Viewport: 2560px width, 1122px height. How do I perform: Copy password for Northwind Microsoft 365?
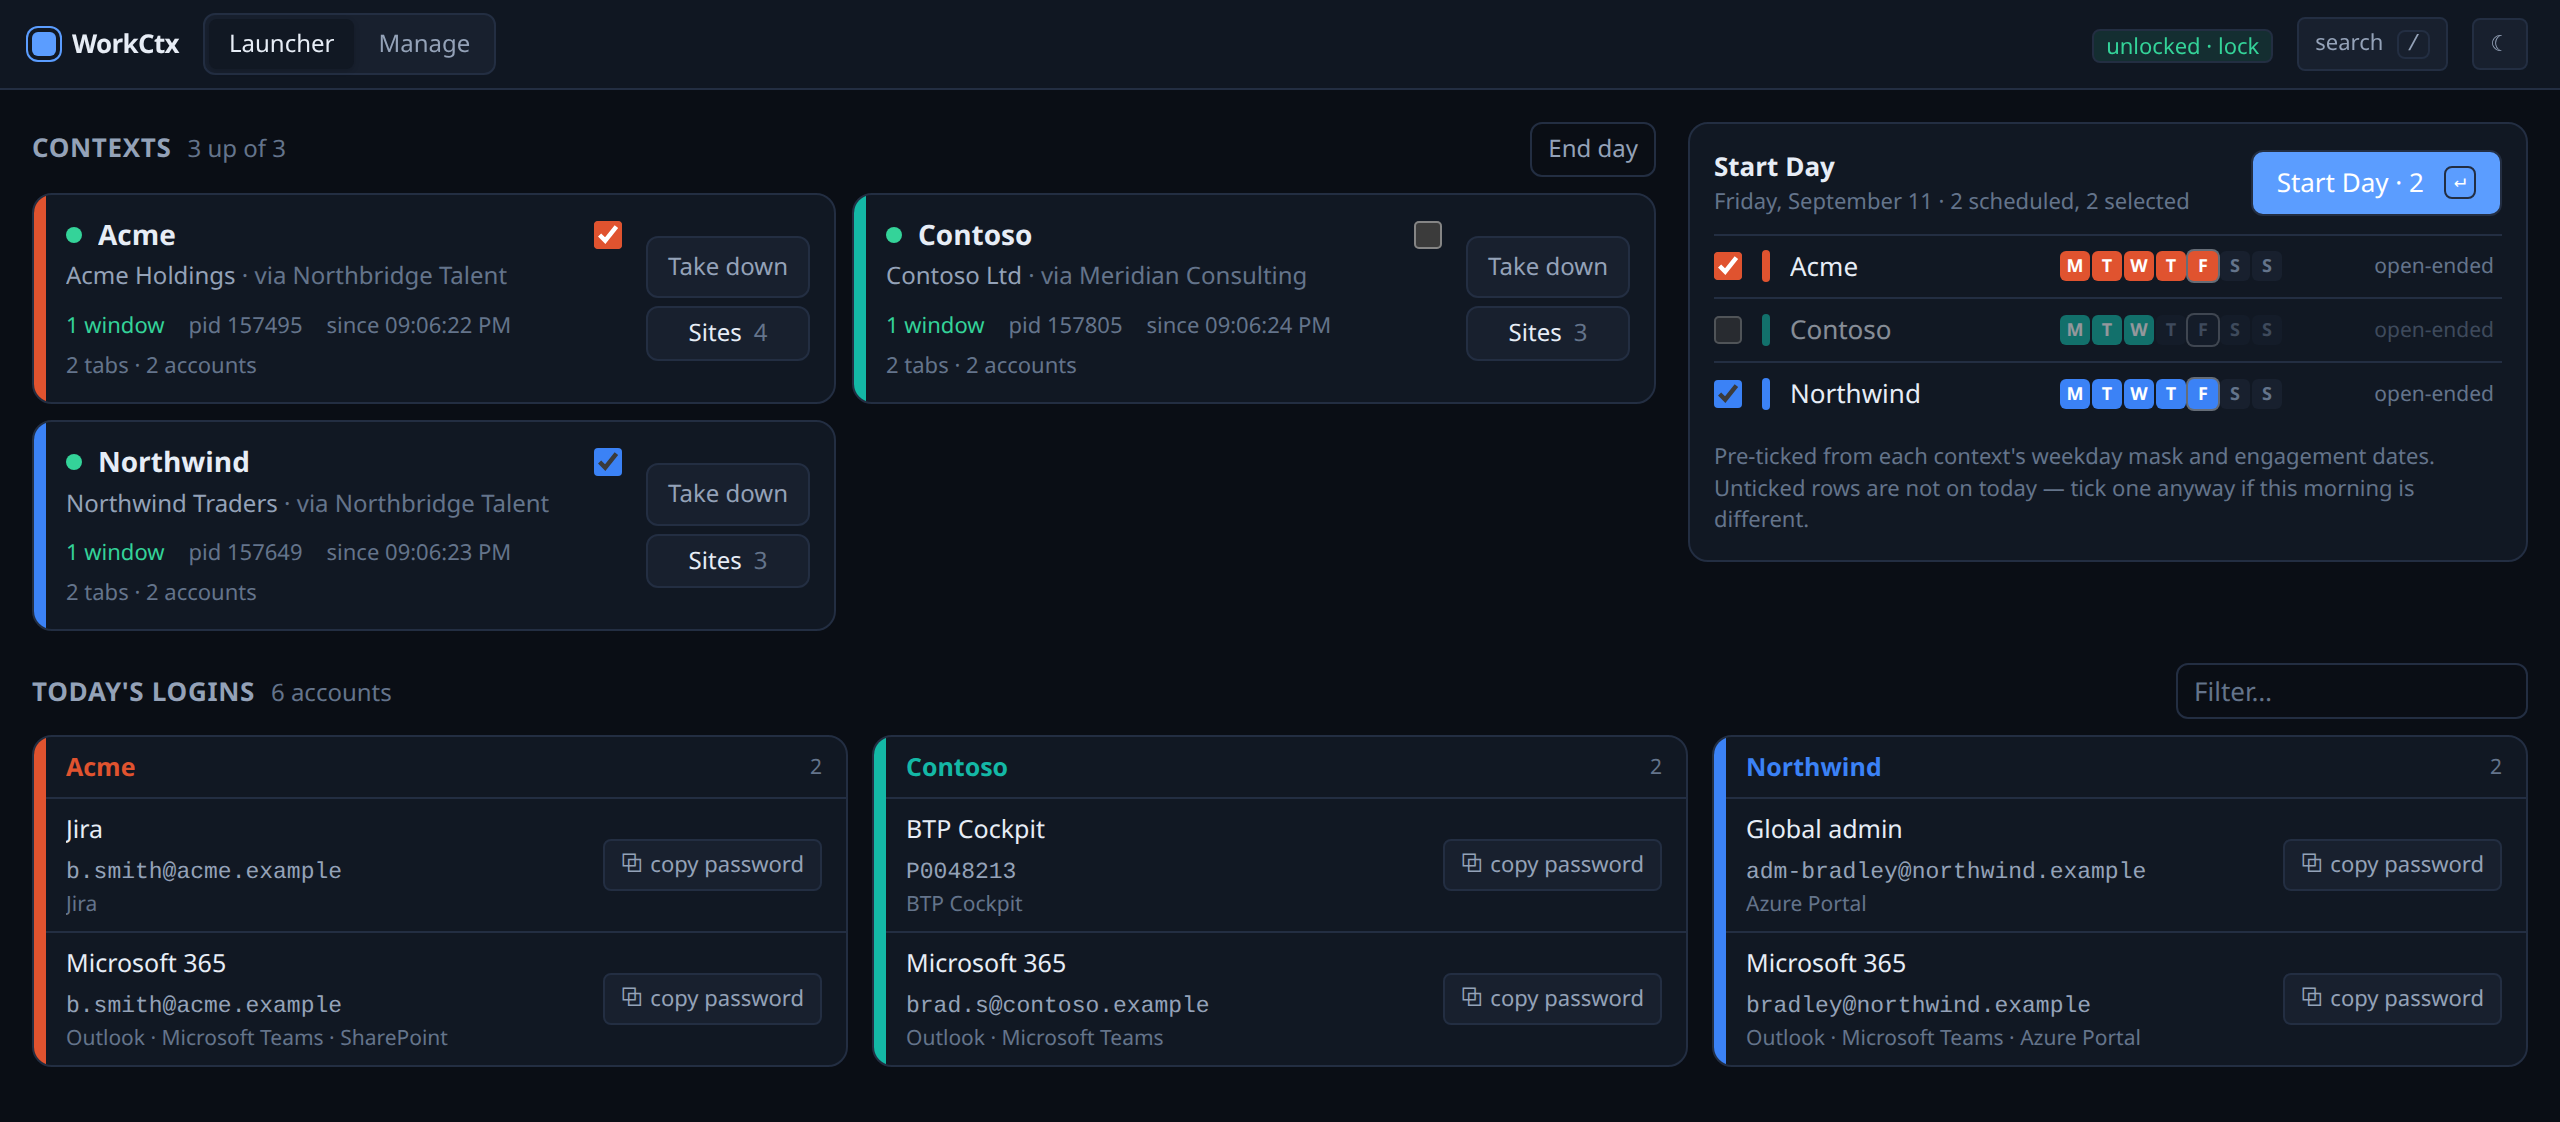2392,999
